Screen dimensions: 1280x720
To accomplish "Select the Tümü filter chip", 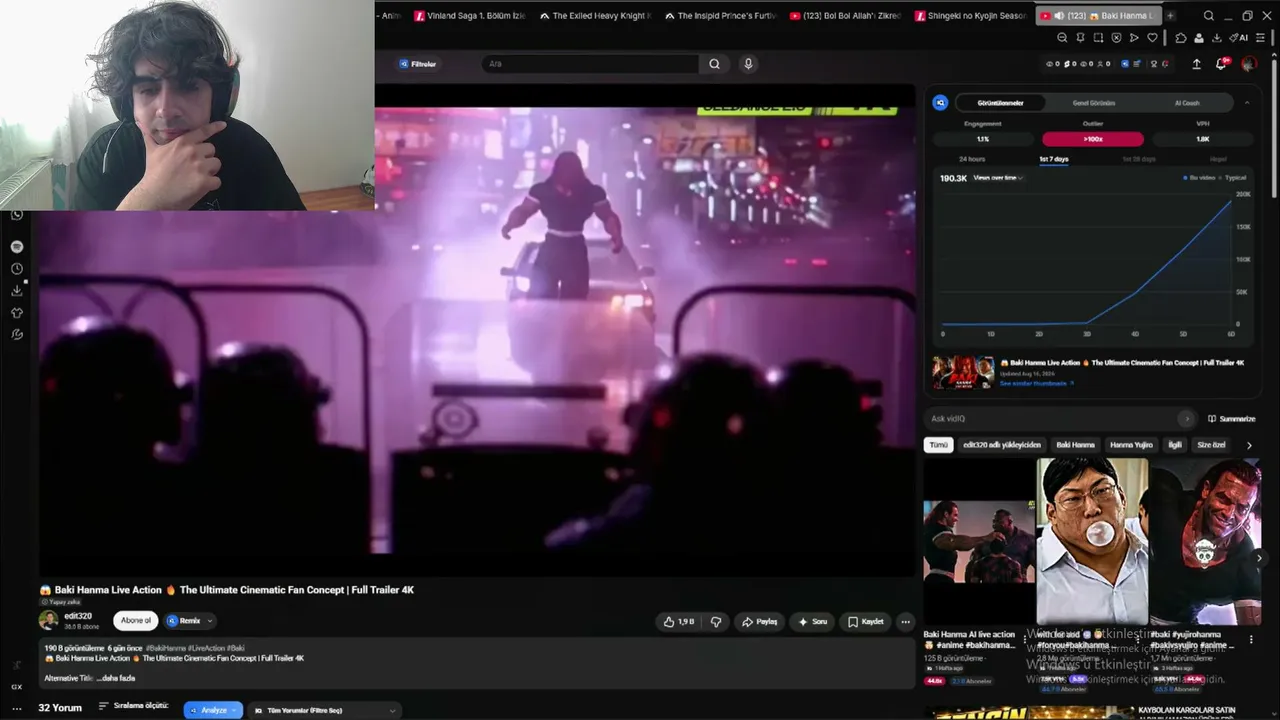I will (938, 445).
